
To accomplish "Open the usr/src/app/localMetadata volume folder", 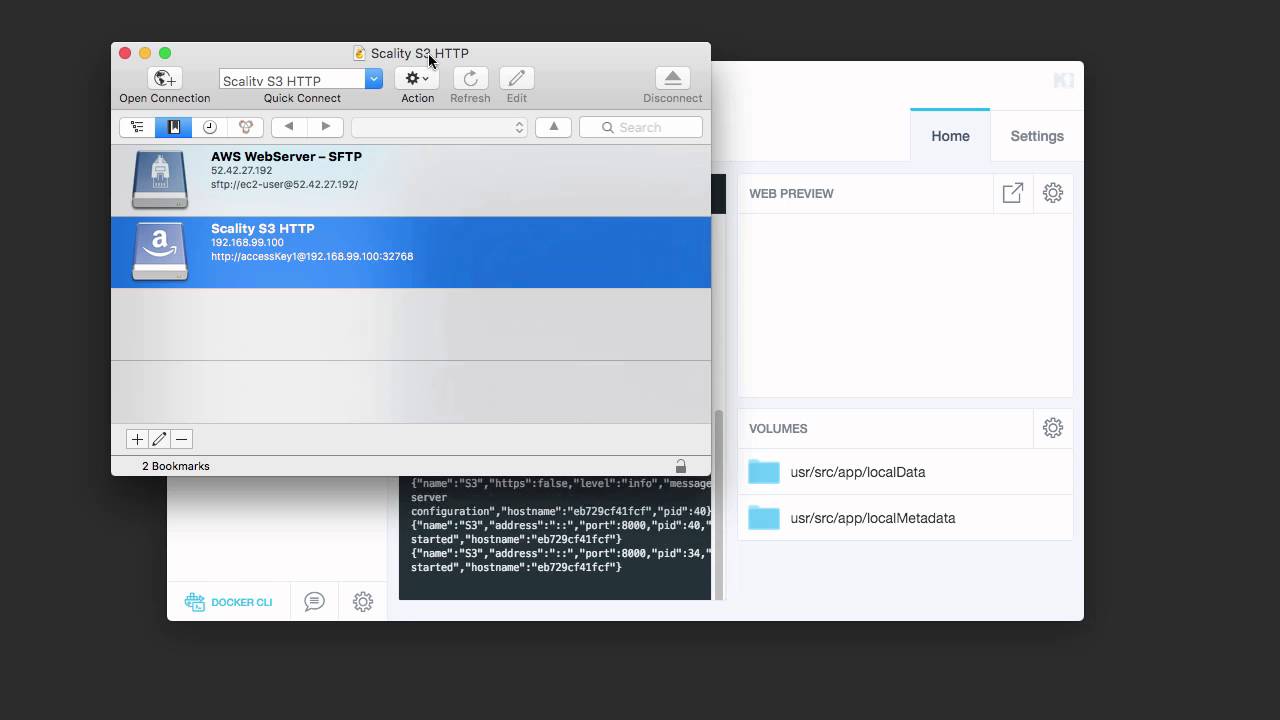I will point(905,518).
